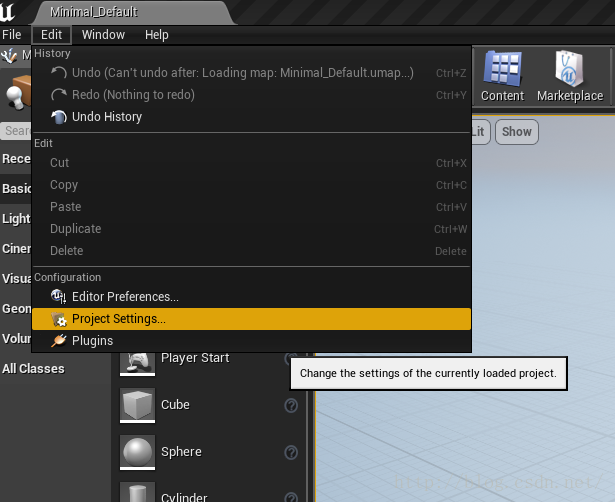This screenshot has height=502, width=615.
Task: Click the Editor Preferences icon
Action: click(x=59, y=296)
